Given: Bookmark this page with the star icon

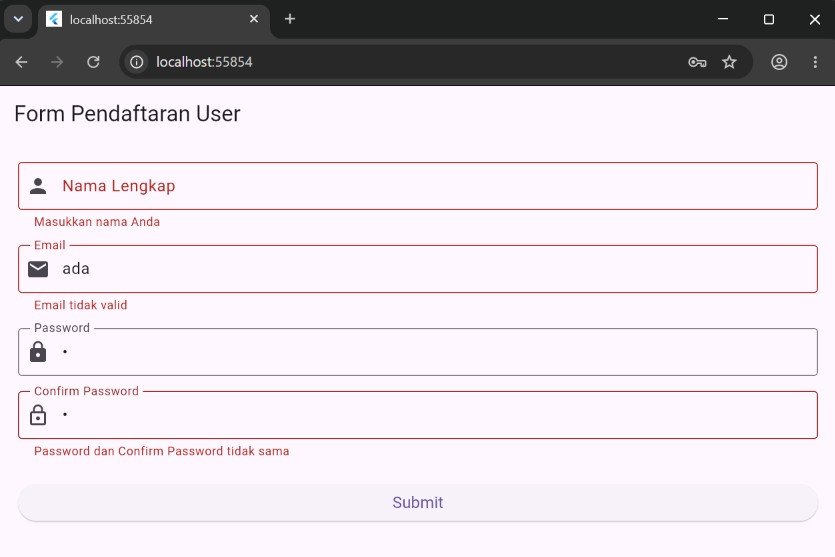Looking at the screenshot, I should coord(729,62).
